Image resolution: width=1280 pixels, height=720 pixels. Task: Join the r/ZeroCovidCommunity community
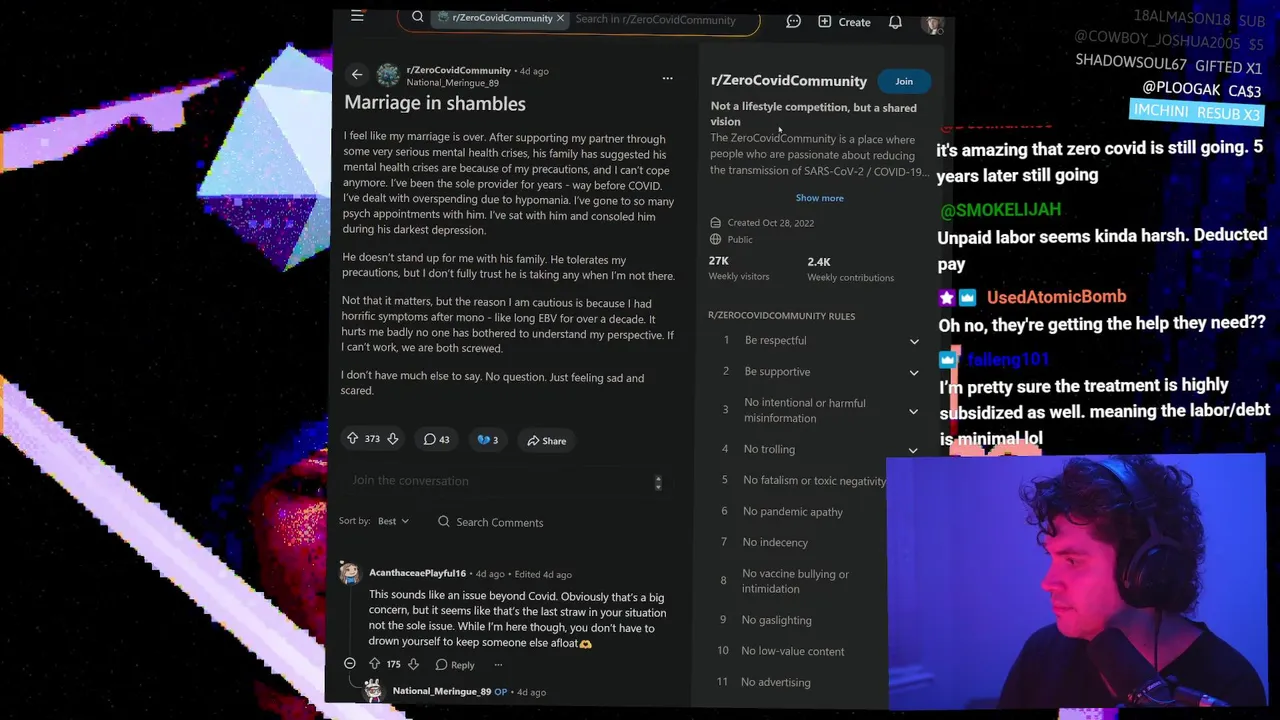pyautogui.click(x=903, y=81)
